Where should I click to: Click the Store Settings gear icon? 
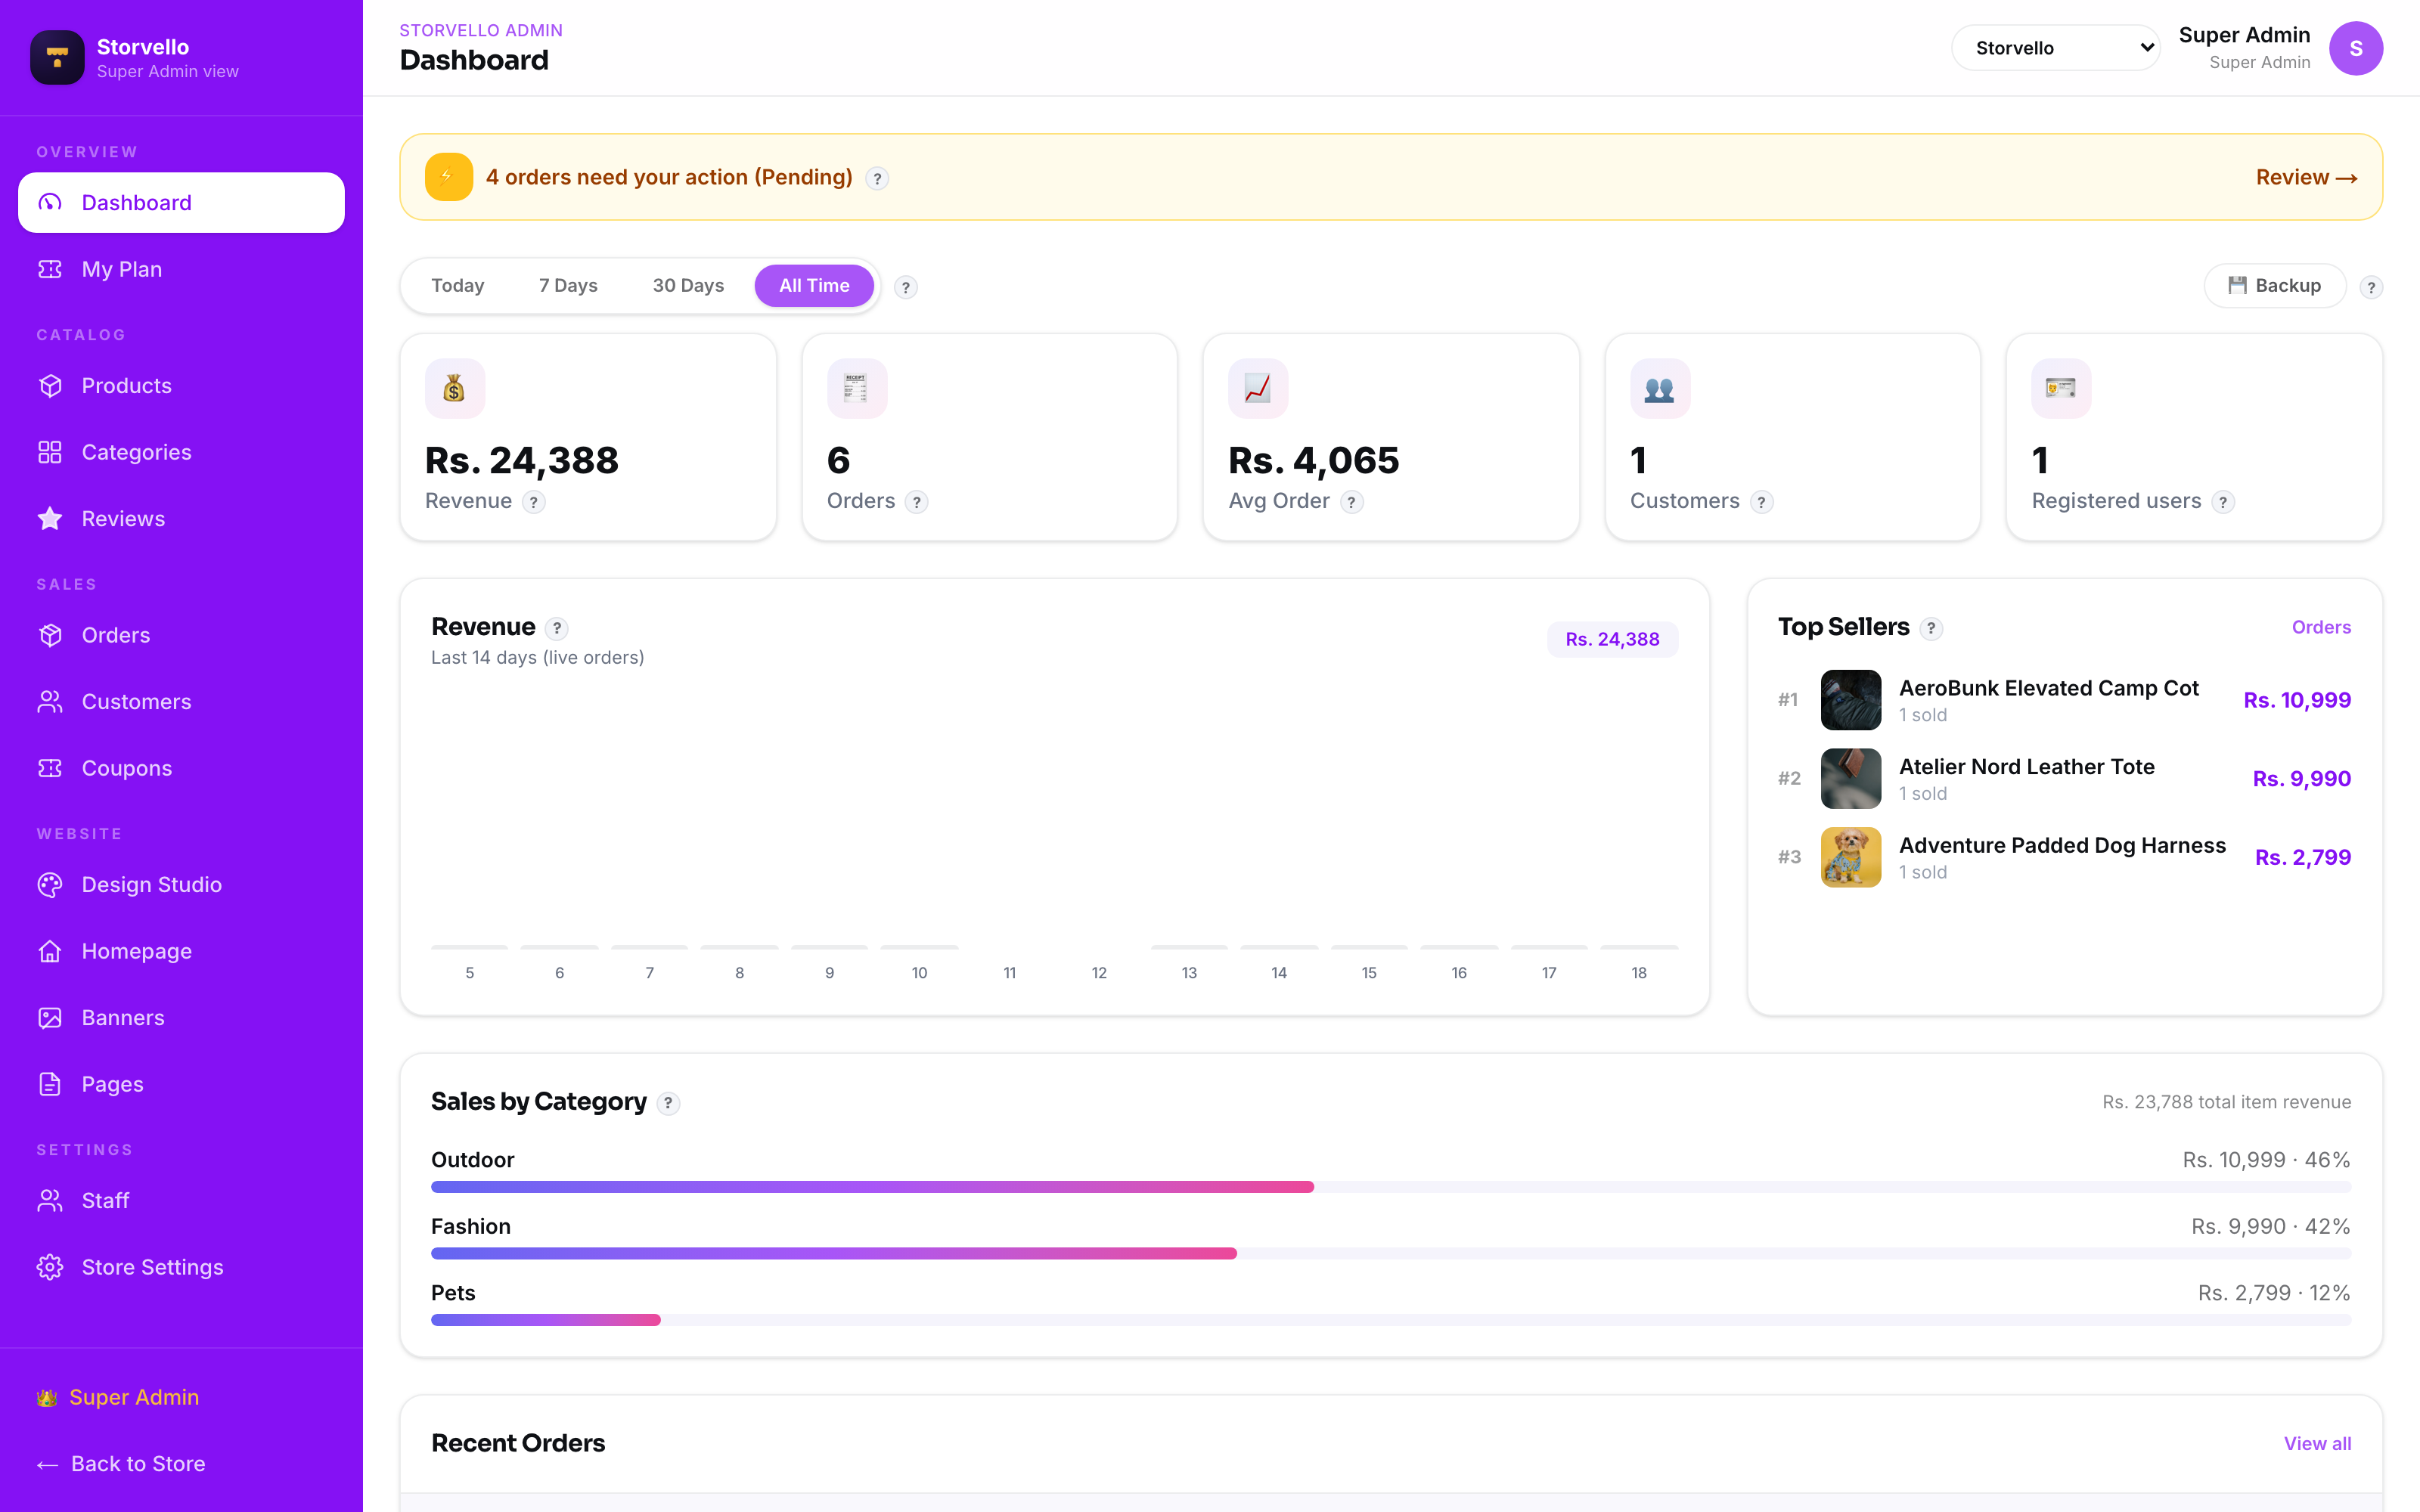click(50, 1267)
